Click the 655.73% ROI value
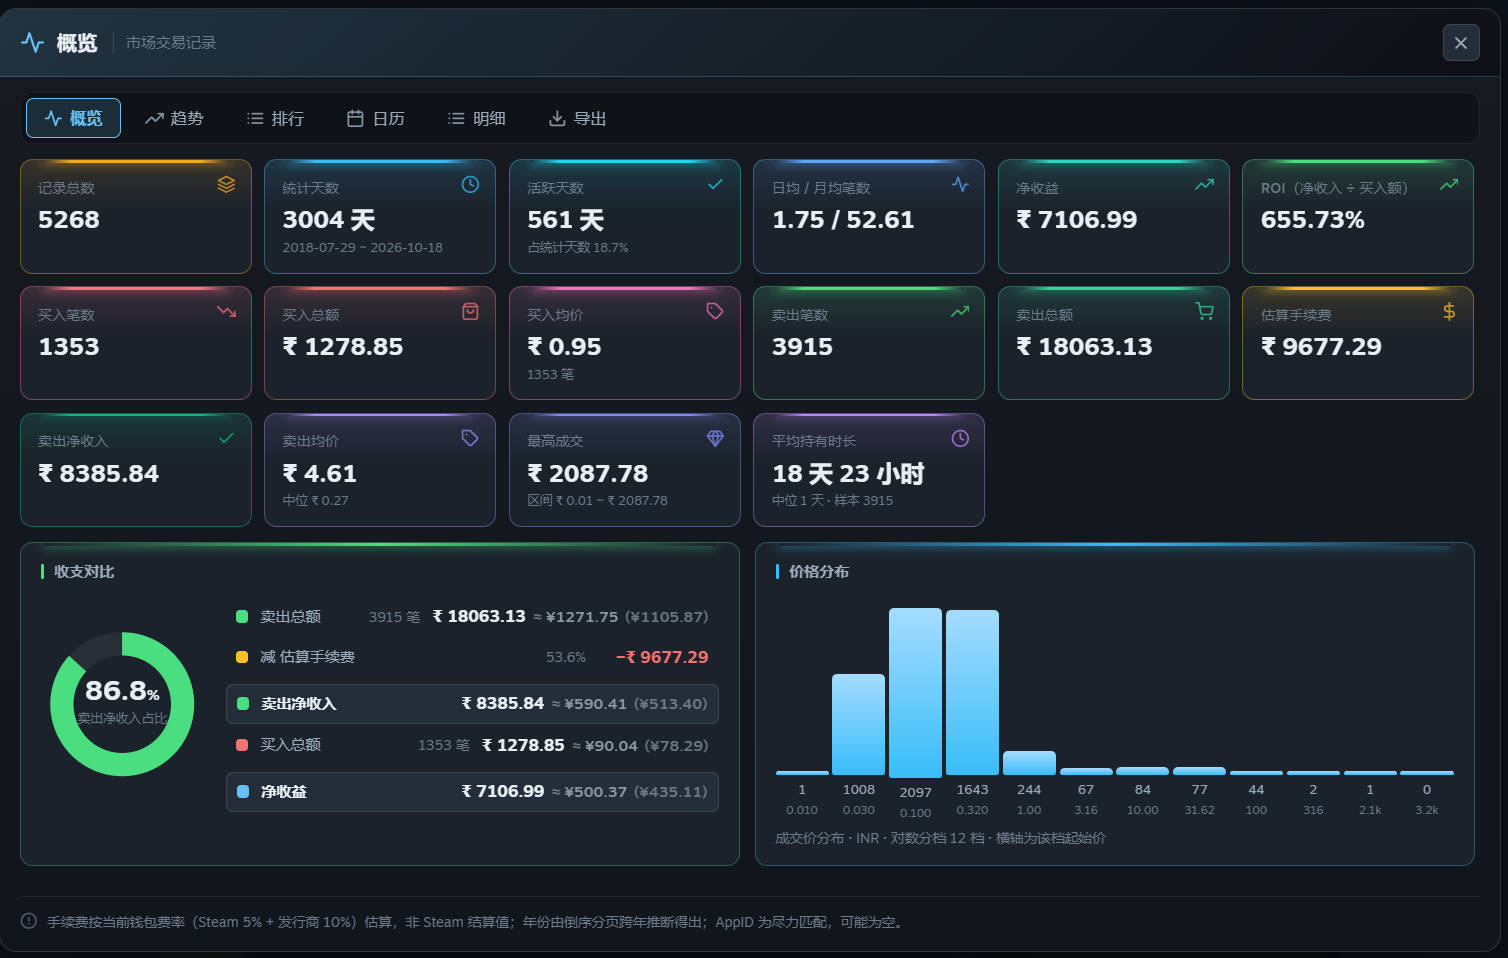Viewport: 1508px width, 958px height. [x=1312, y=220]
